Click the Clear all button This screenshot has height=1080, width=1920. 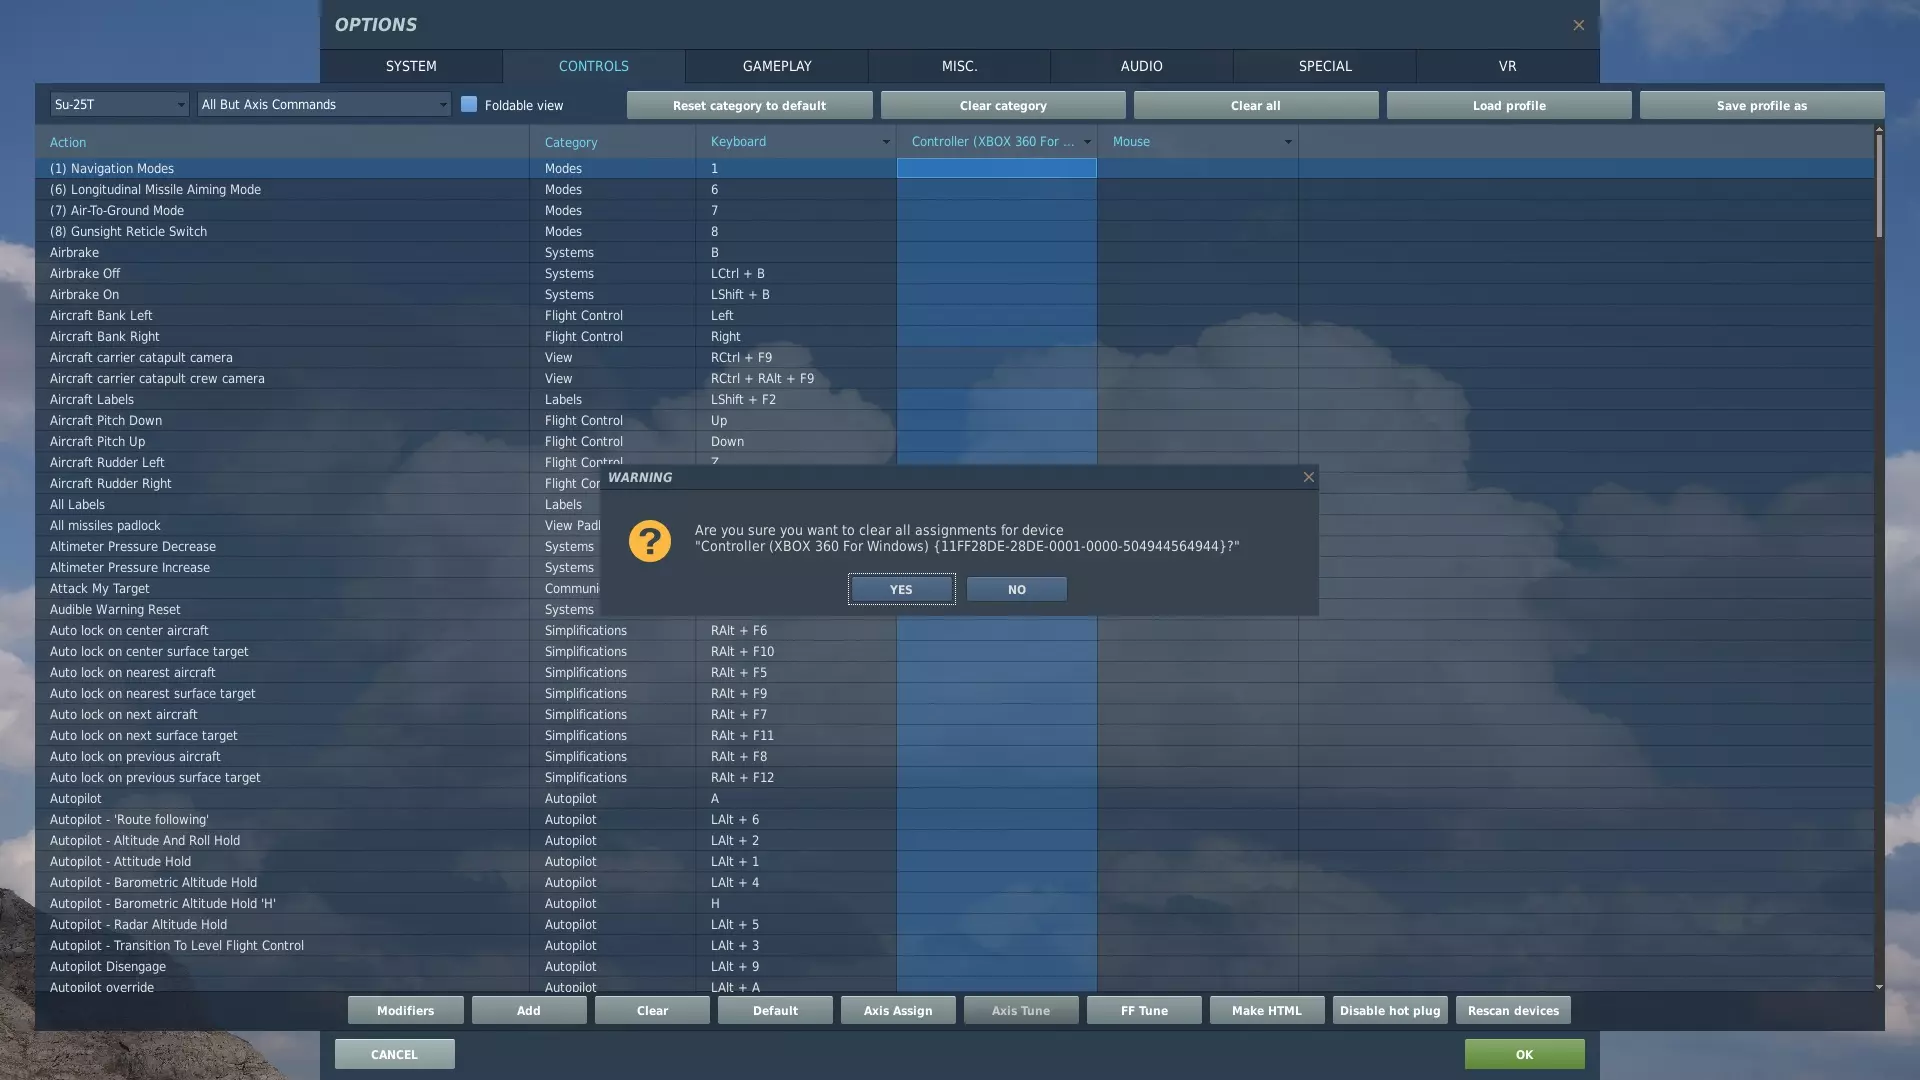pyautogui.click(x=1255, y=105)
